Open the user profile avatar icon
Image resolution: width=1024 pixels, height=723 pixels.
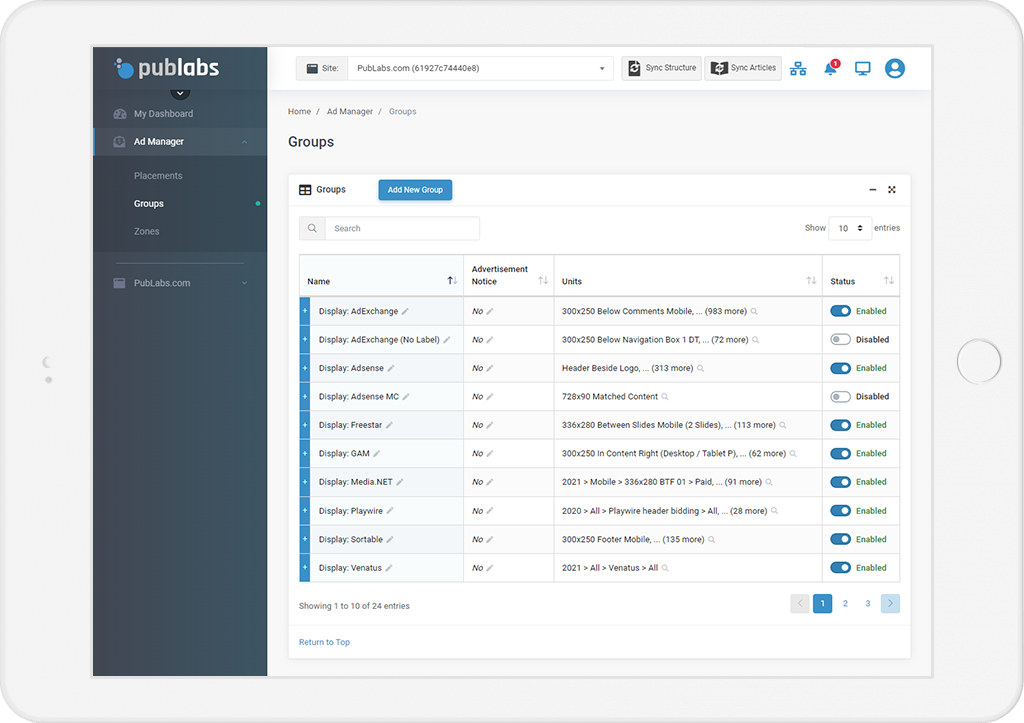coord(895,69)
